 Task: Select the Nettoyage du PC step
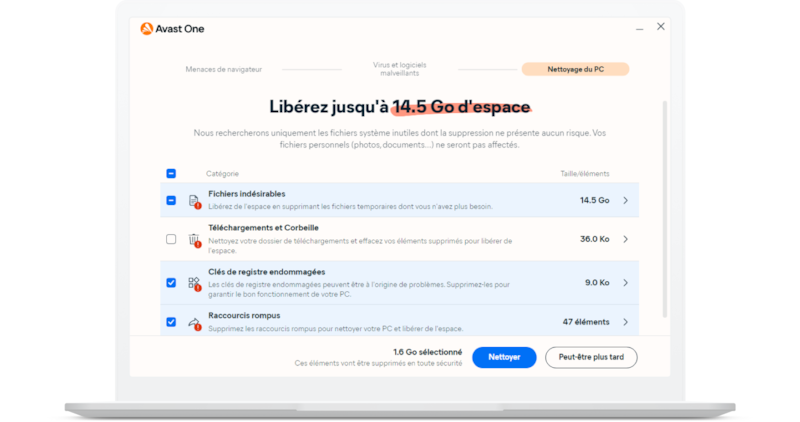pos(575,70)
